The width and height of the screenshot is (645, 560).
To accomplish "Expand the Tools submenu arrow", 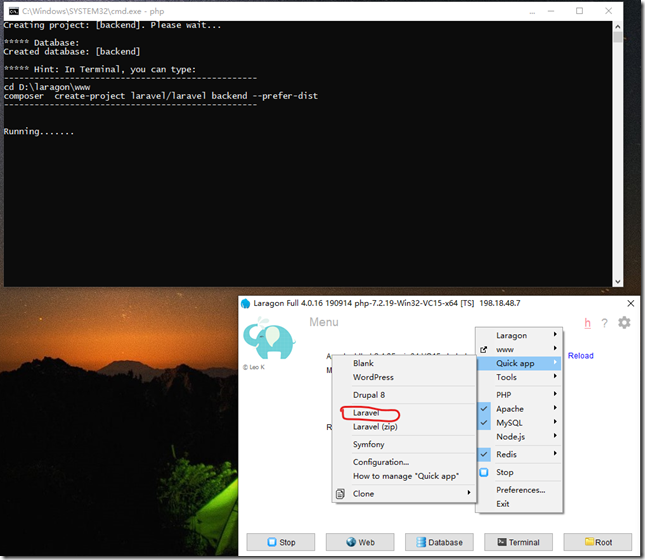I will [x=555, y=376].
